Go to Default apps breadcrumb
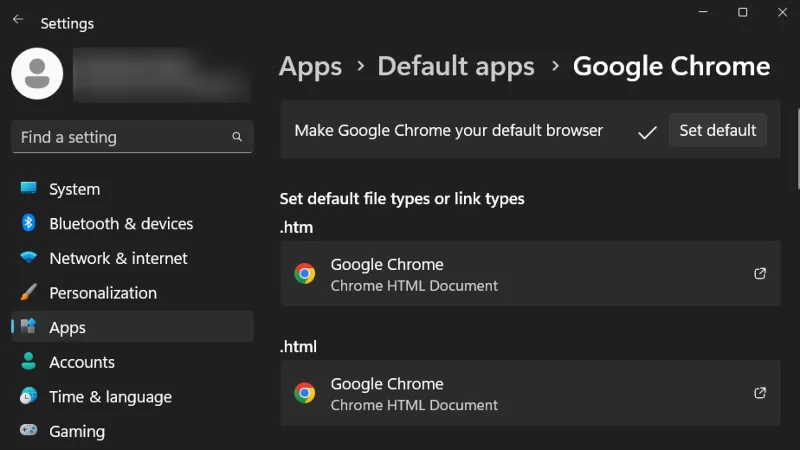Image resolution: width=800 pixels, height=450 pixels. (456, 66)
